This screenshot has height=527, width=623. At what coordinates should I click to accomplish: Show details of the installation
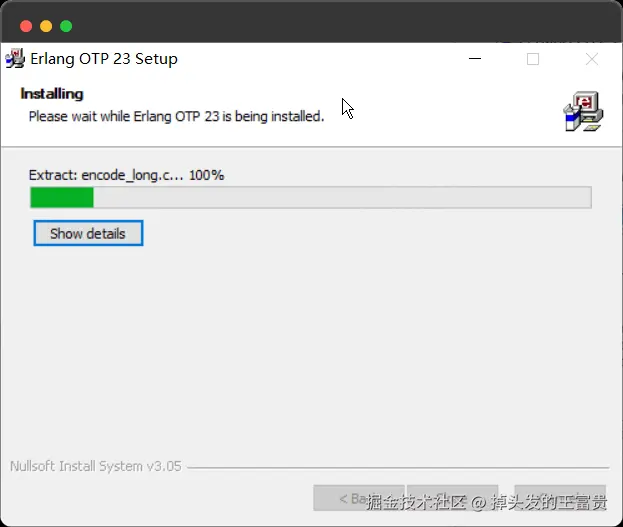[x=88, y=233]
